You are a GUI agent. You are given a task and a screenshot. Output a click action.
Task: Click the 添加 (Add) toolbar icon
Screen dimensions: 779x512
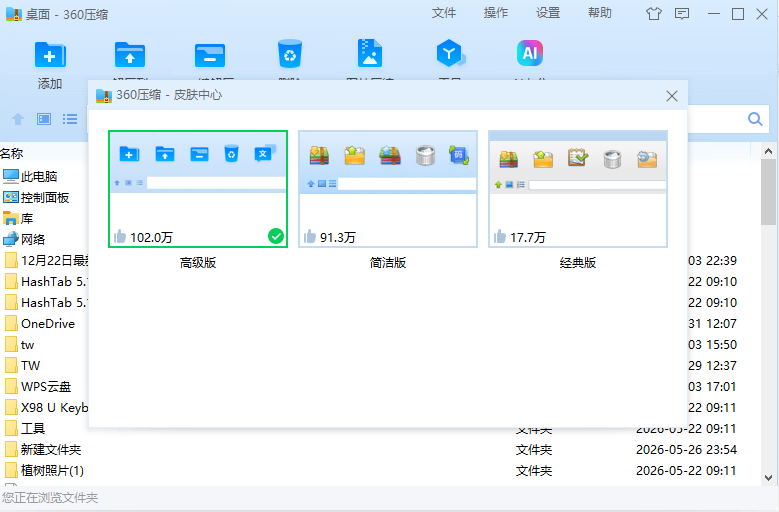(x=50, y=55)
